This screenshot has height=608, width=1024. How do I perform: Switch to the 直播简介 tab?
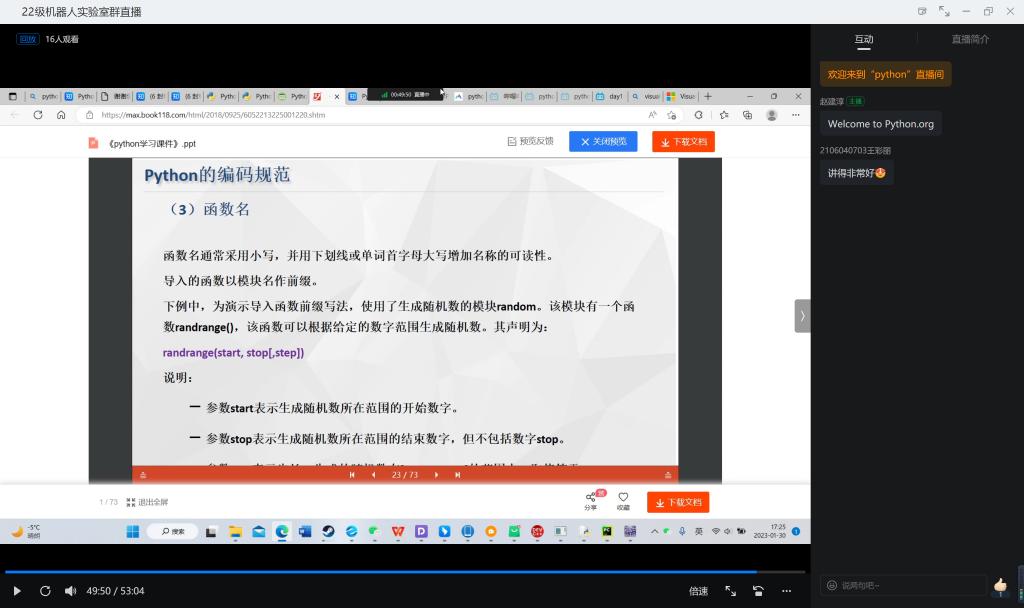(x=970, y=39)
